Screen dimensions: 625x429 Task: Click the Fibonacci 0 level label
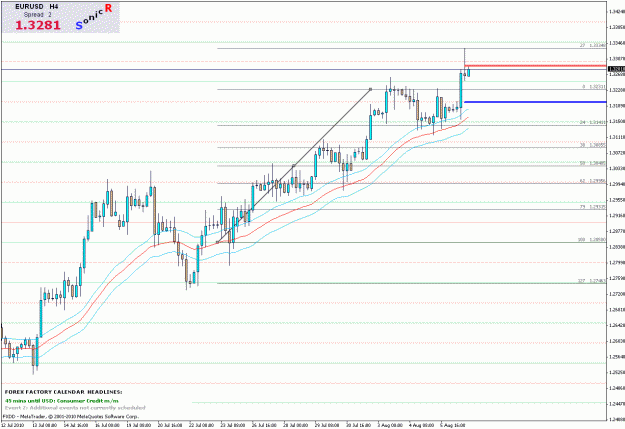(594, 87)
